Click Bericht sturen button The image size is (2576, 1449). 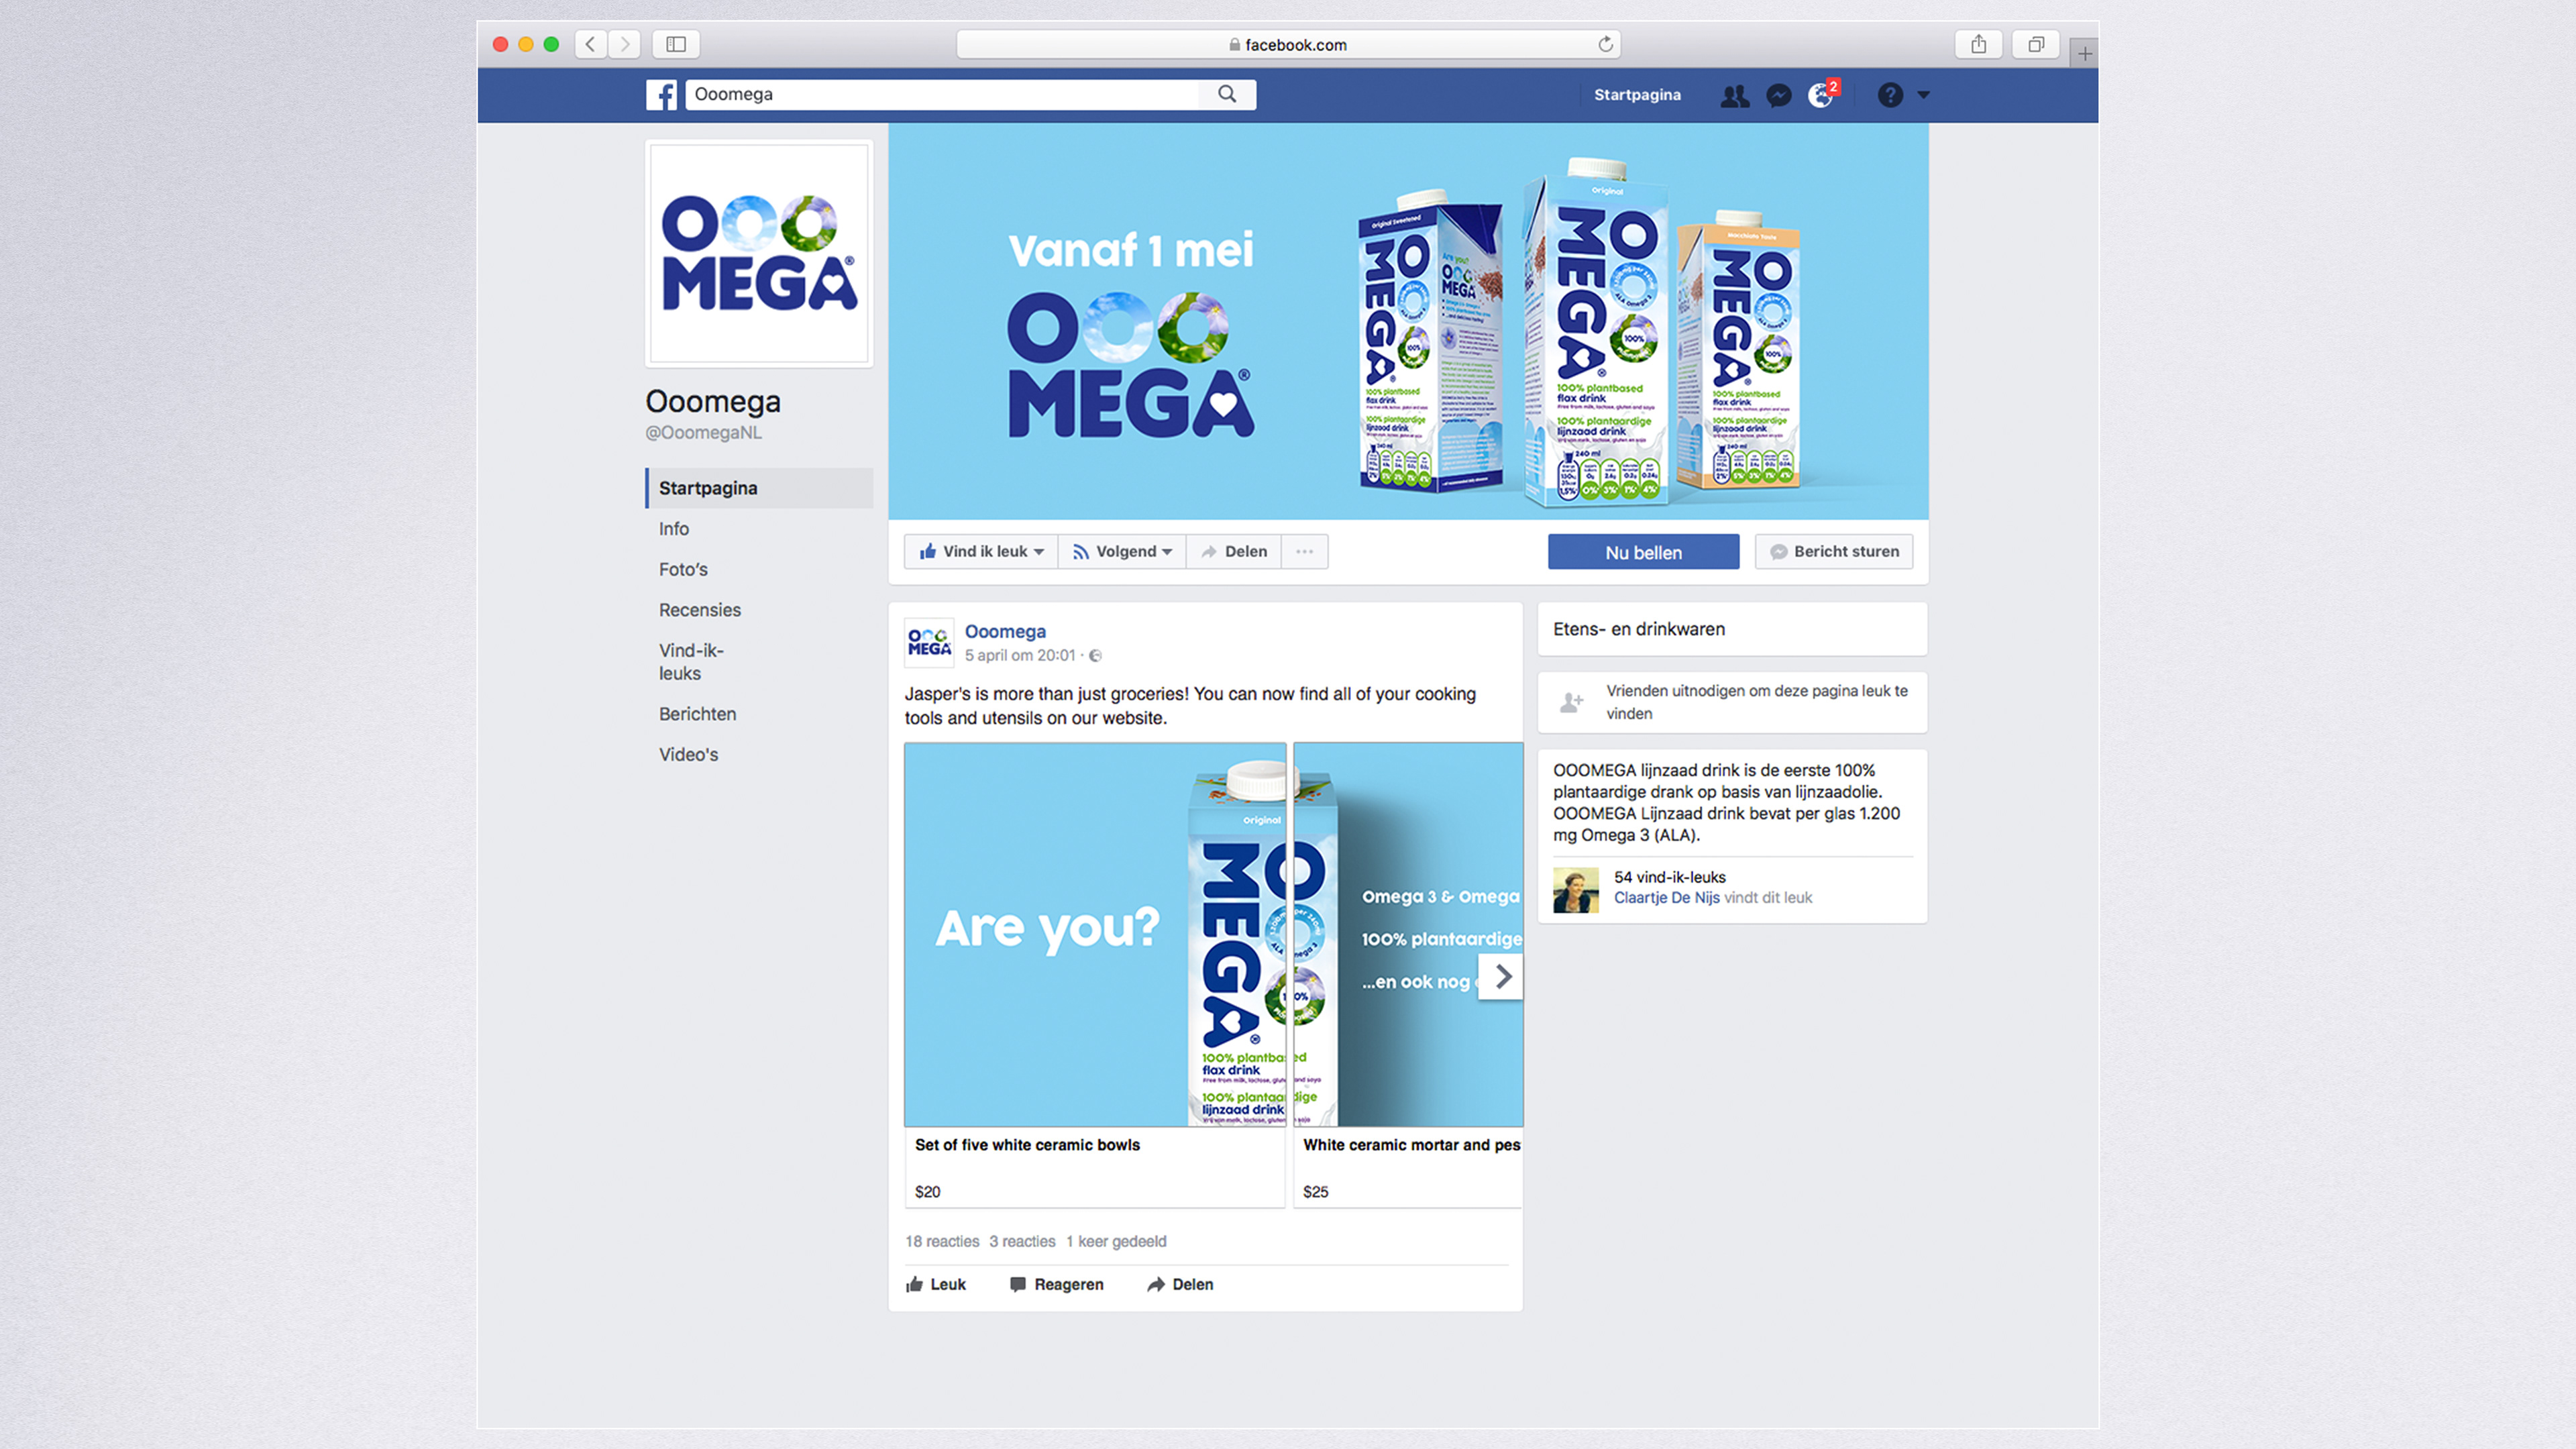[x=1834, y=551]
